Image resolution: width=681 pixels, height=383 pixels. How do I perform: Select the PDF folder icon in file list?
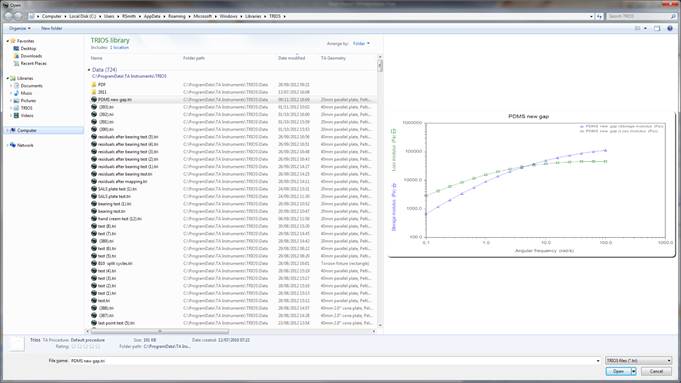coord(94,85)
